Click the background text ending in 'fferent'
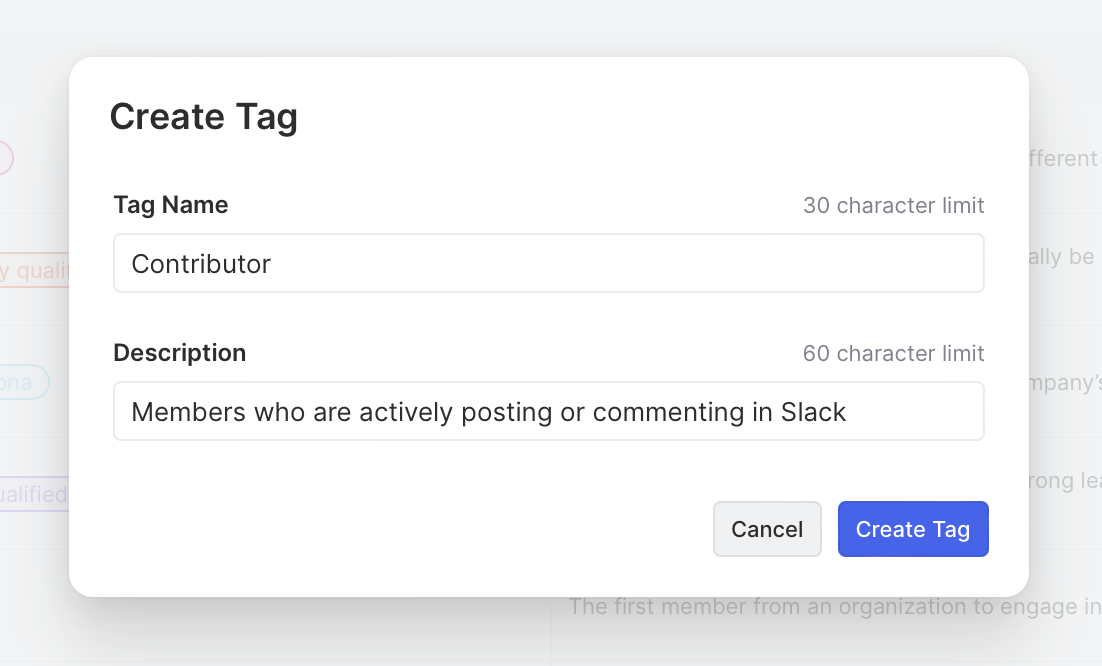The image size is (1102, 666). coord(1064,158)
